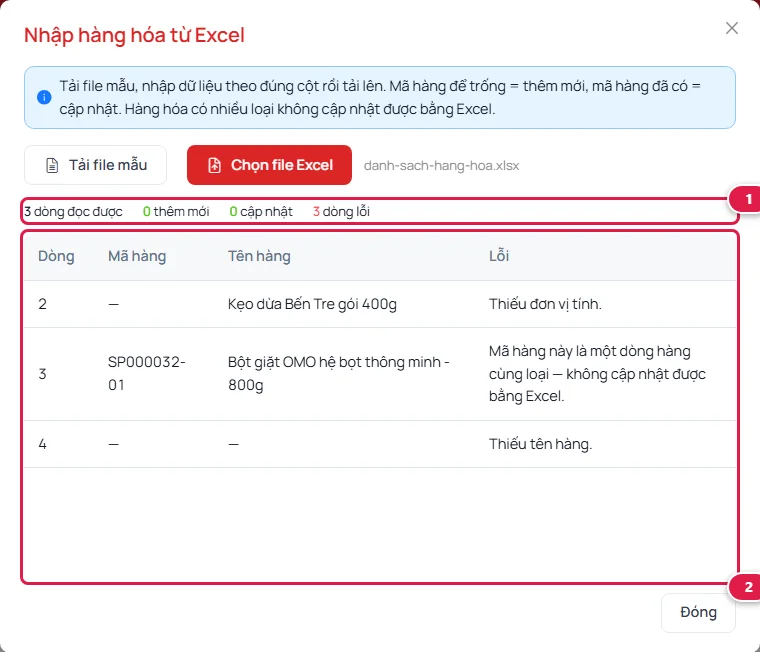Viewport: 760px width, 652px height.
Task: Select the row for Kẹo dừa Bến Tre gói 400g
Action: click(x=380, y=304)
